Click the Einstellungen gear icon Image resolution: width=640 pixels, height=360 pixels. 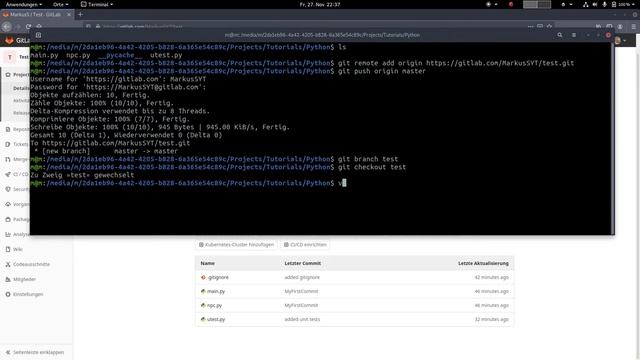click(8, 294)
